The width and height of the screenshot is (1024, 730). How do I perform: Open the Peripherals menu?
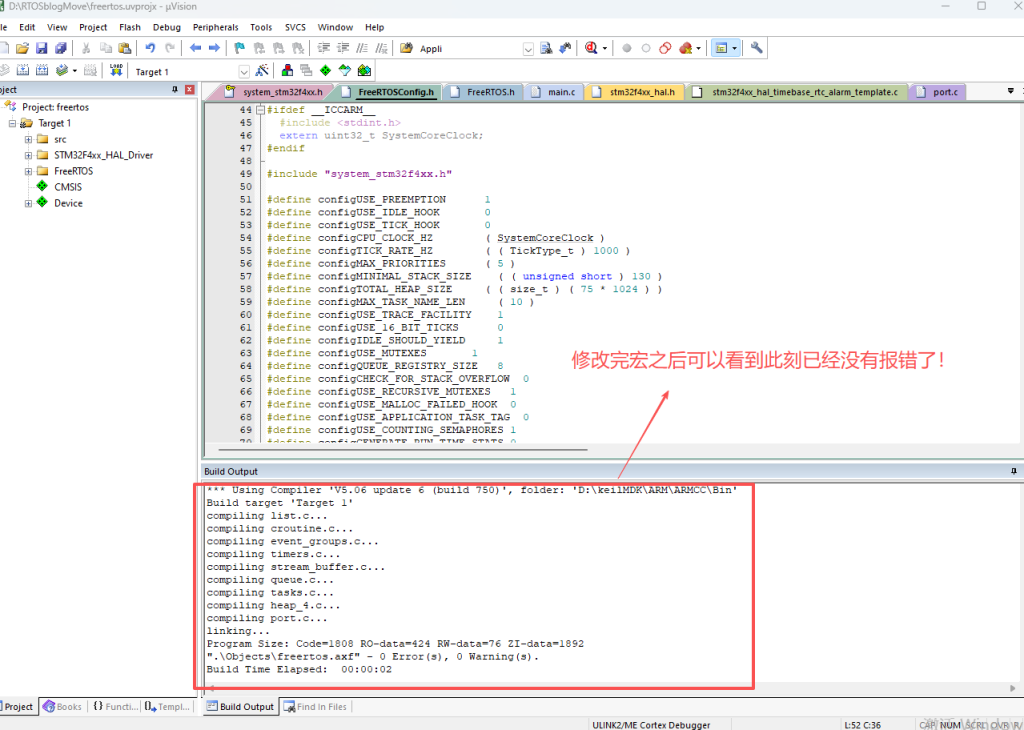(215, 27)
